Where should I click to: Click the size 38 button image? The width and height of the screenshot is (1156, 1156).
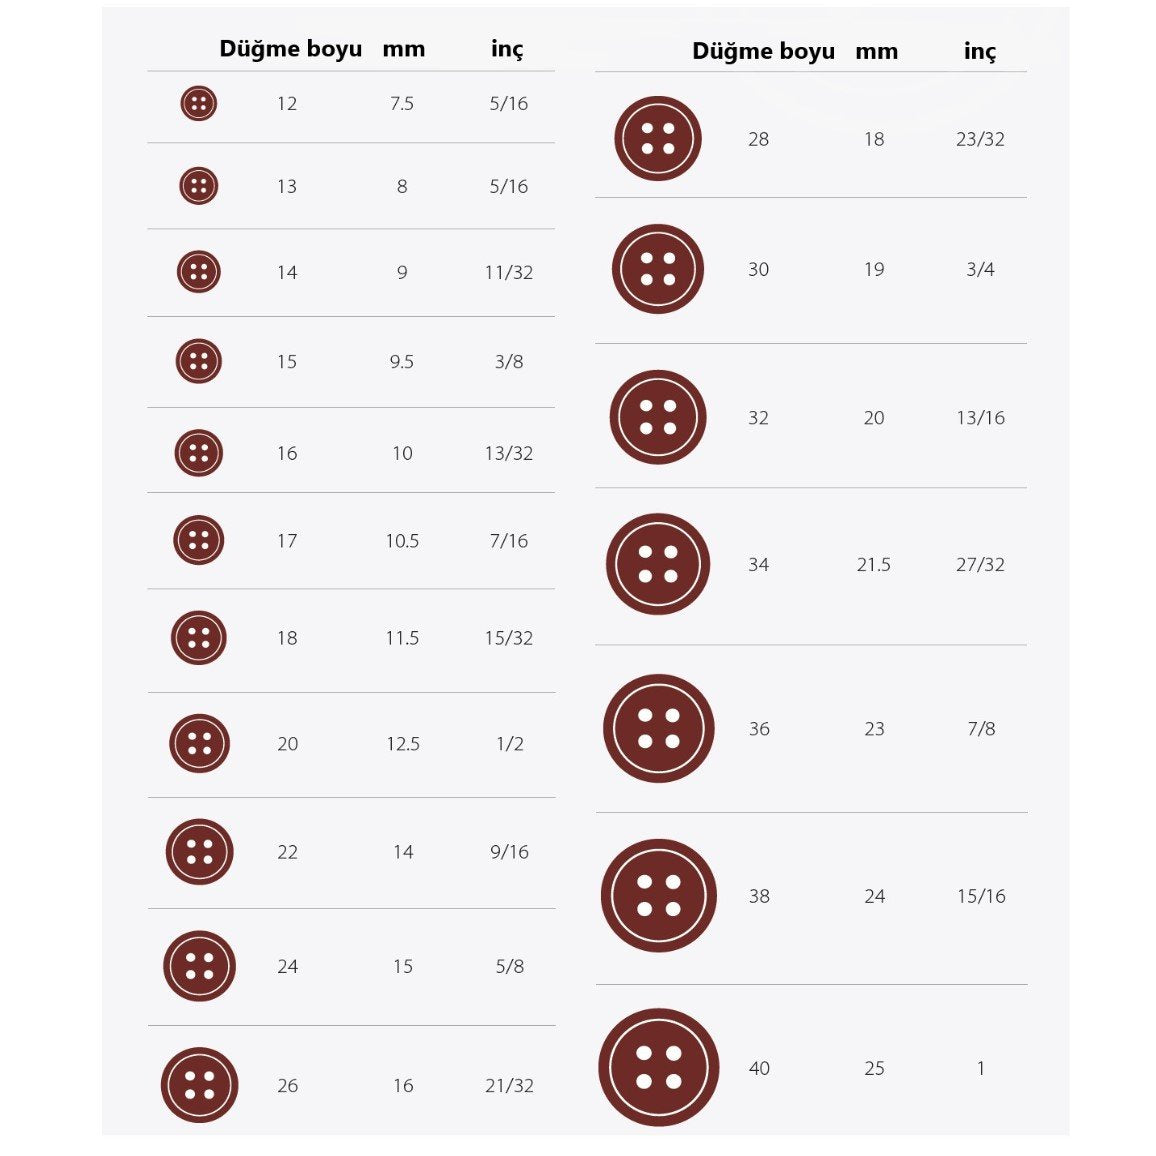point(658,895)
